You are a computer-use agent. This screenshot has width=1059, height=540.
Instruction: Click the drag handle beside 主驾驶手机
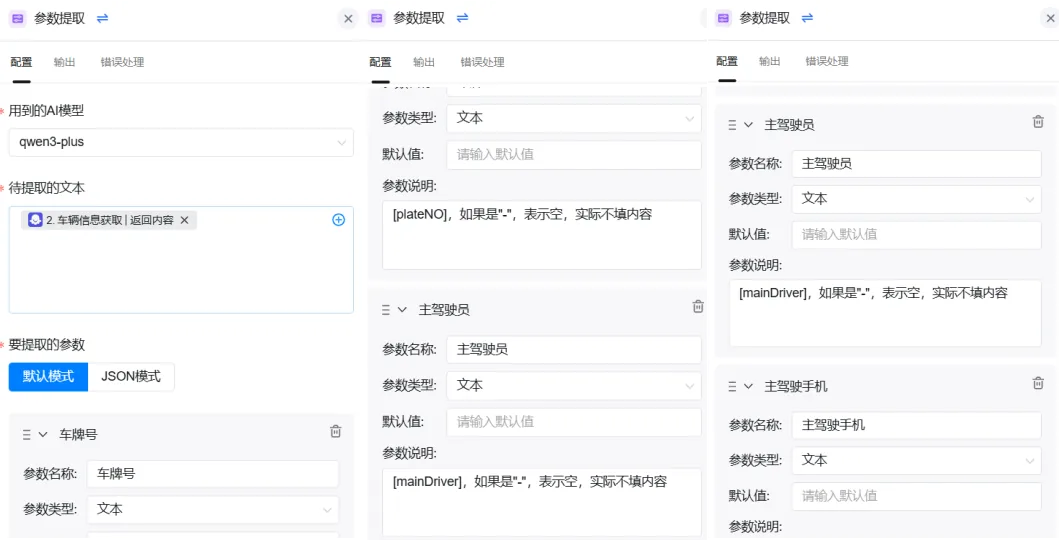click(732, 386)
